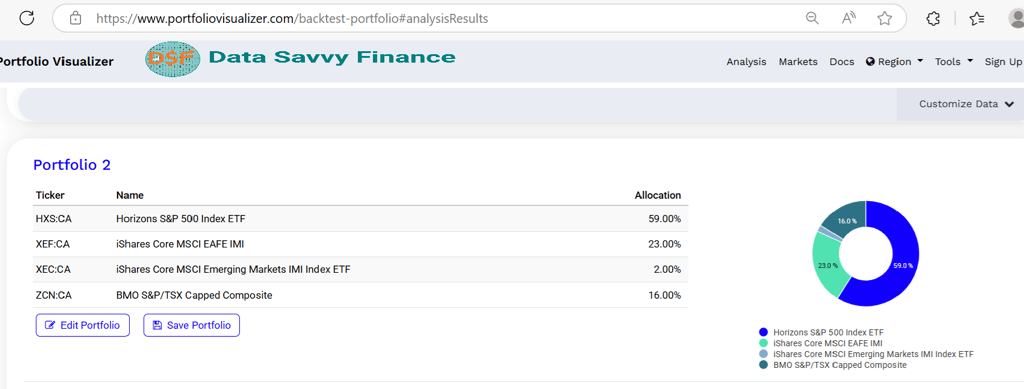Reload the page with the refresh icon
The width and height of the screenshot is (1024, 389).
coord(27,18)
